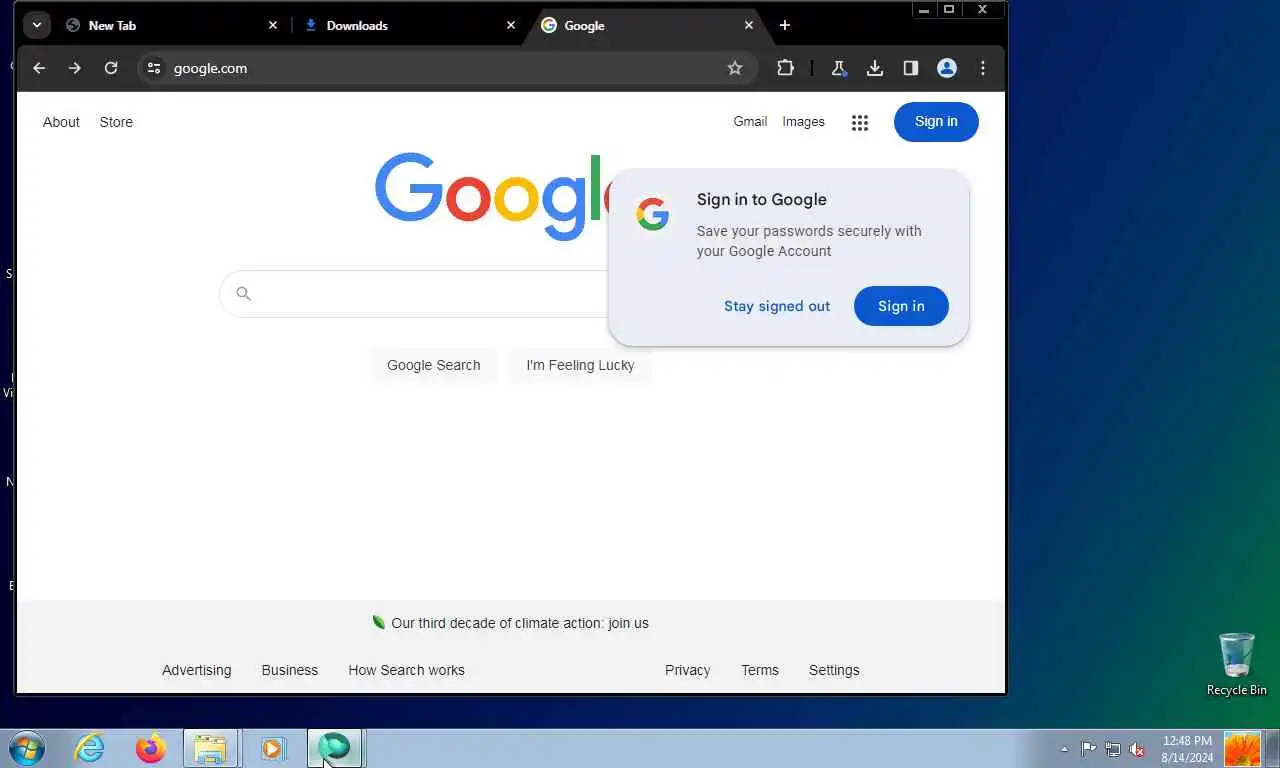Open network status tray icon
Screen dimensions: 1280x768
(x=1113, y=749)
